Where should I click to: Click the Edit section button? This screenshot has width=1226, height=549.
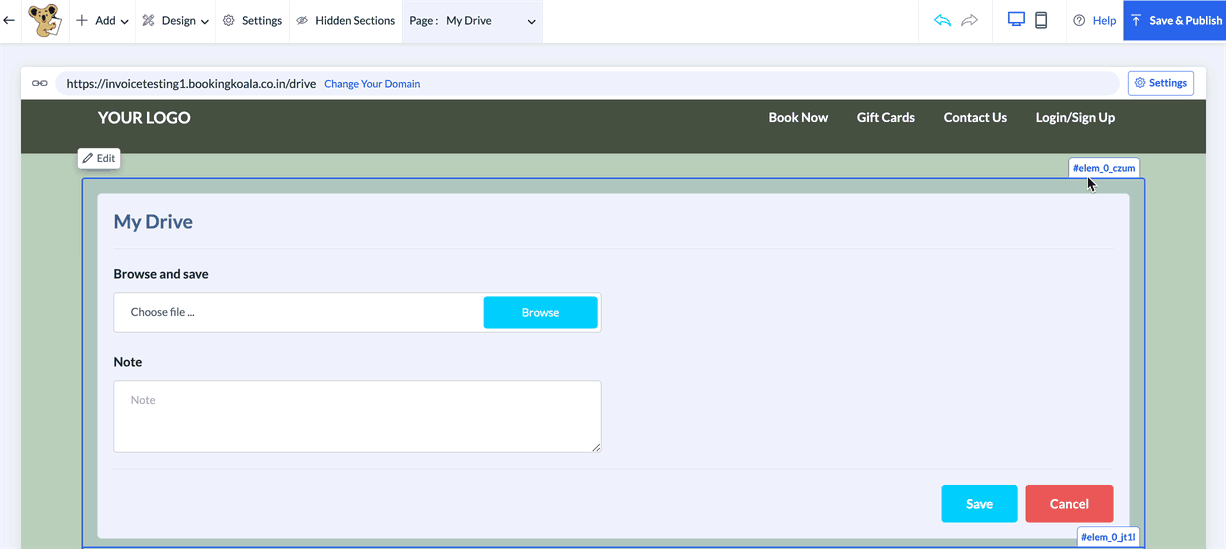99,158
